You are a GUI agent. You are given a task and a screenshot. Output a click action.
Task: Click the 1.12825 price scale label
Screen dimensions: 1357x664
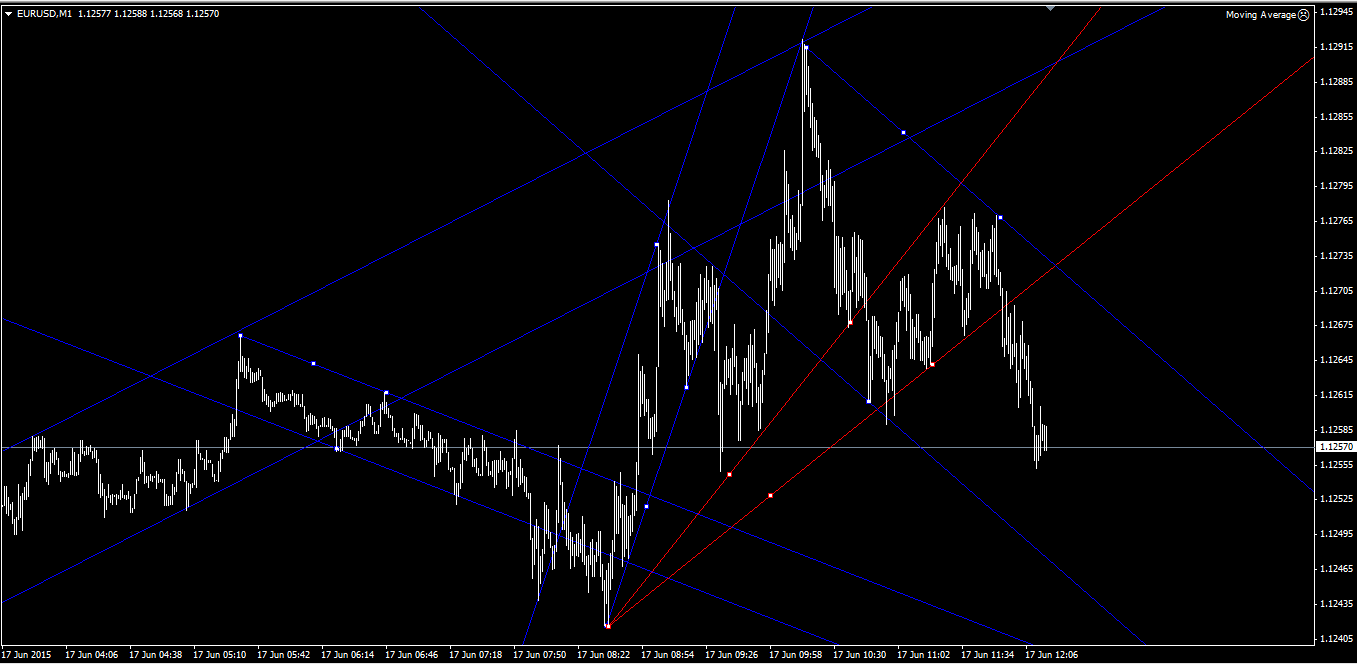(x=1336, y=151)
